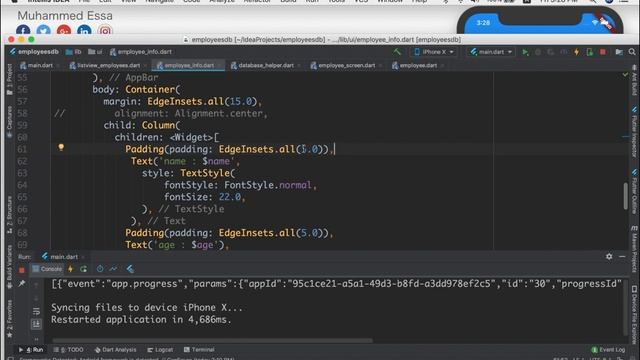Click console text "Restarted application in 4,686ms."
The width and height of the screenshot is (640, 360).
tap(141, 320)
